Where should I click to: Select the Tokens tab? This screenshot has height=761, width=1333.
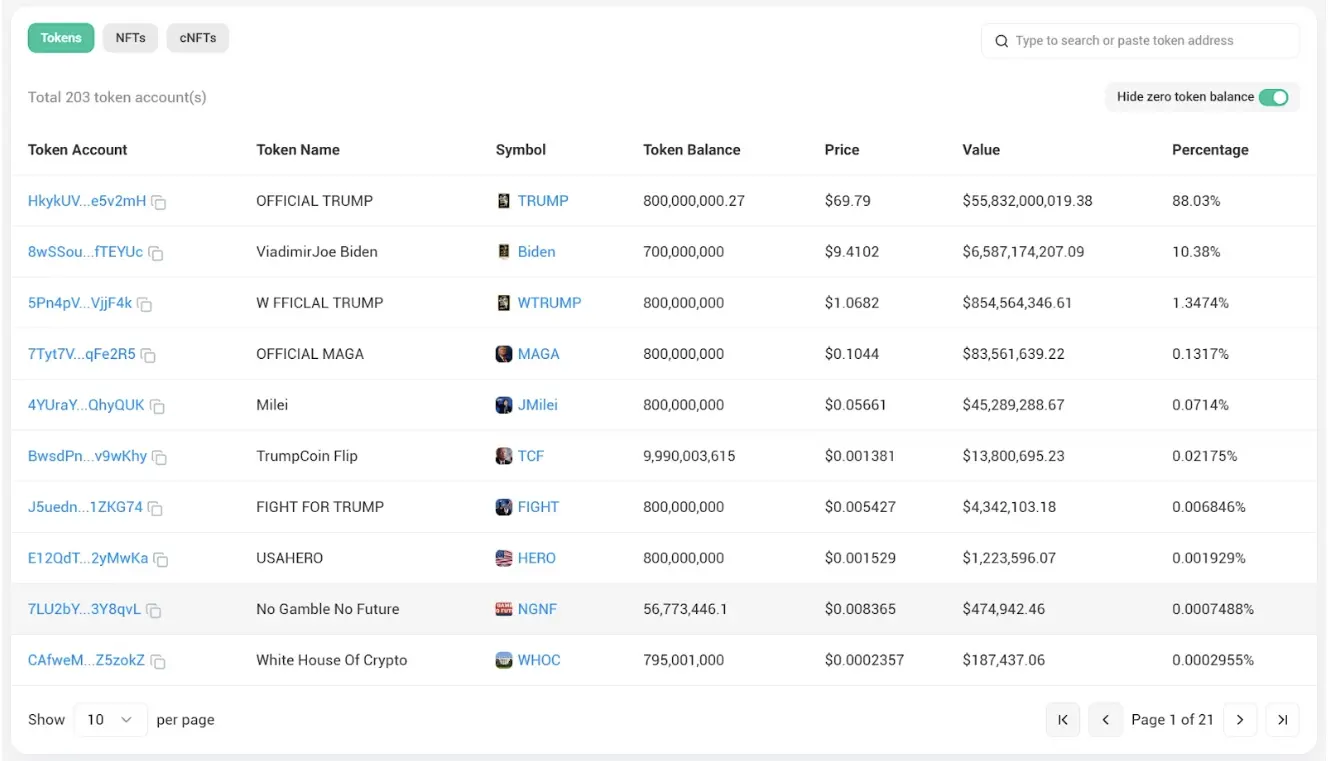coord(61,38)
